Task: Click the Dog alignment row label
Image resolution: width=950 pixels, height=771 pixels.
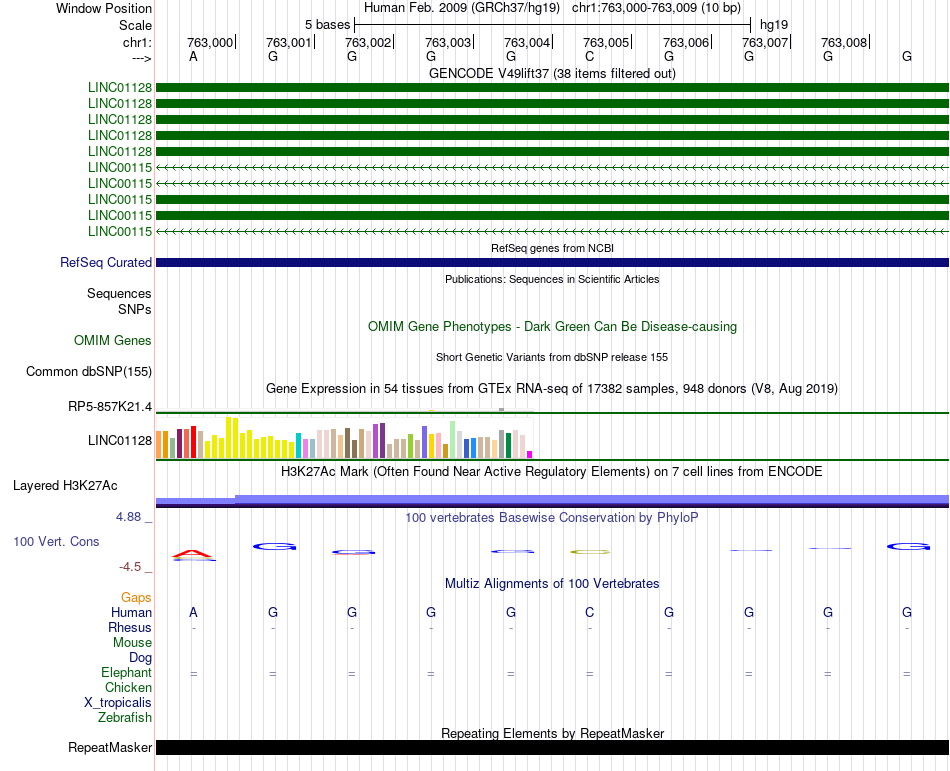Action: click(140, 658)
